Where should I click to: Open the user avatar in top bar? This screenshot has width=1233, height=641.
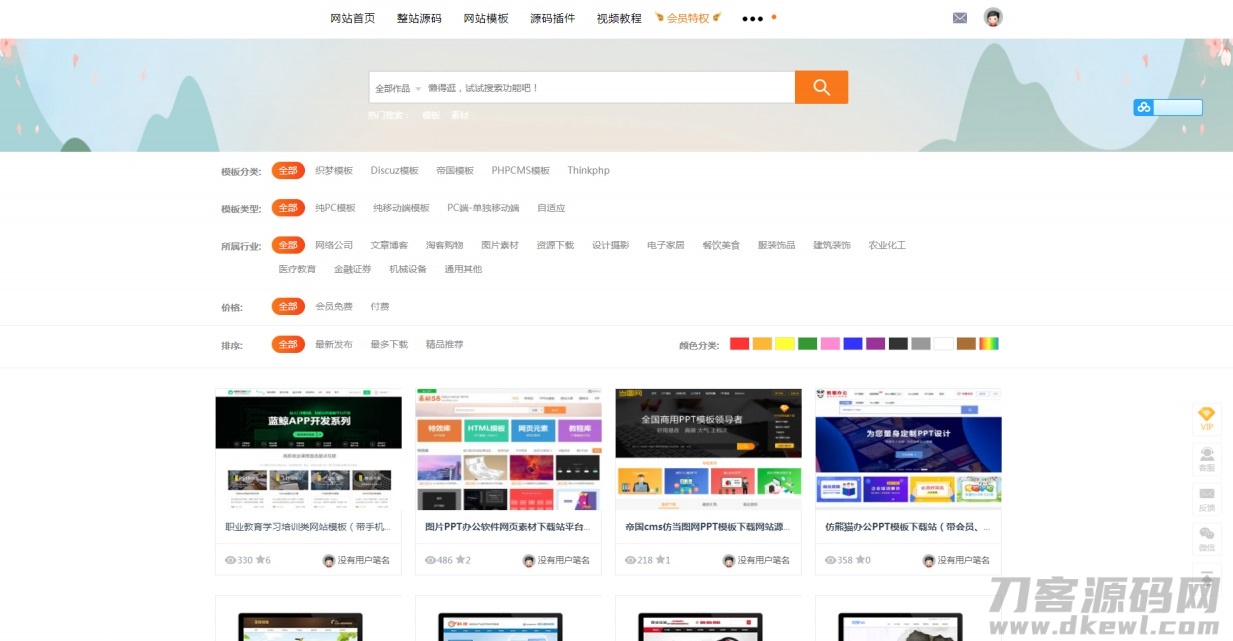(993, 17)
